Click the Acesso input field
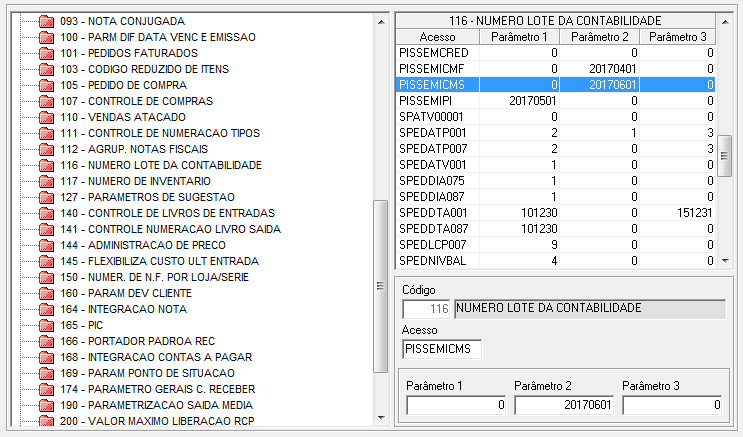This screenshot has height=437, width=743. [x=442, y=349]
